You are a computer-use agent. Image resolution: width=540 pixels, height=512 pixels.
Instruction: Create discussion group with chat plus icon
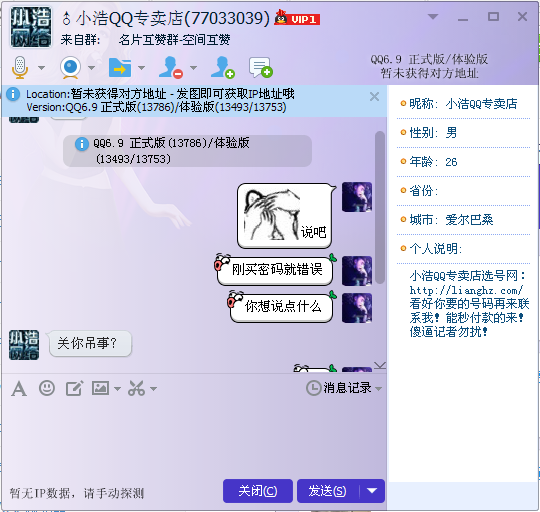(261, 67)
